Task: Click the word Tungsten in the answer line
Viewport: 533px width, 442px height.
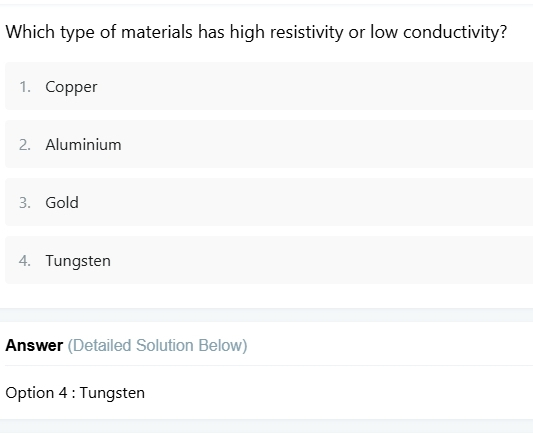Action: 113,393
